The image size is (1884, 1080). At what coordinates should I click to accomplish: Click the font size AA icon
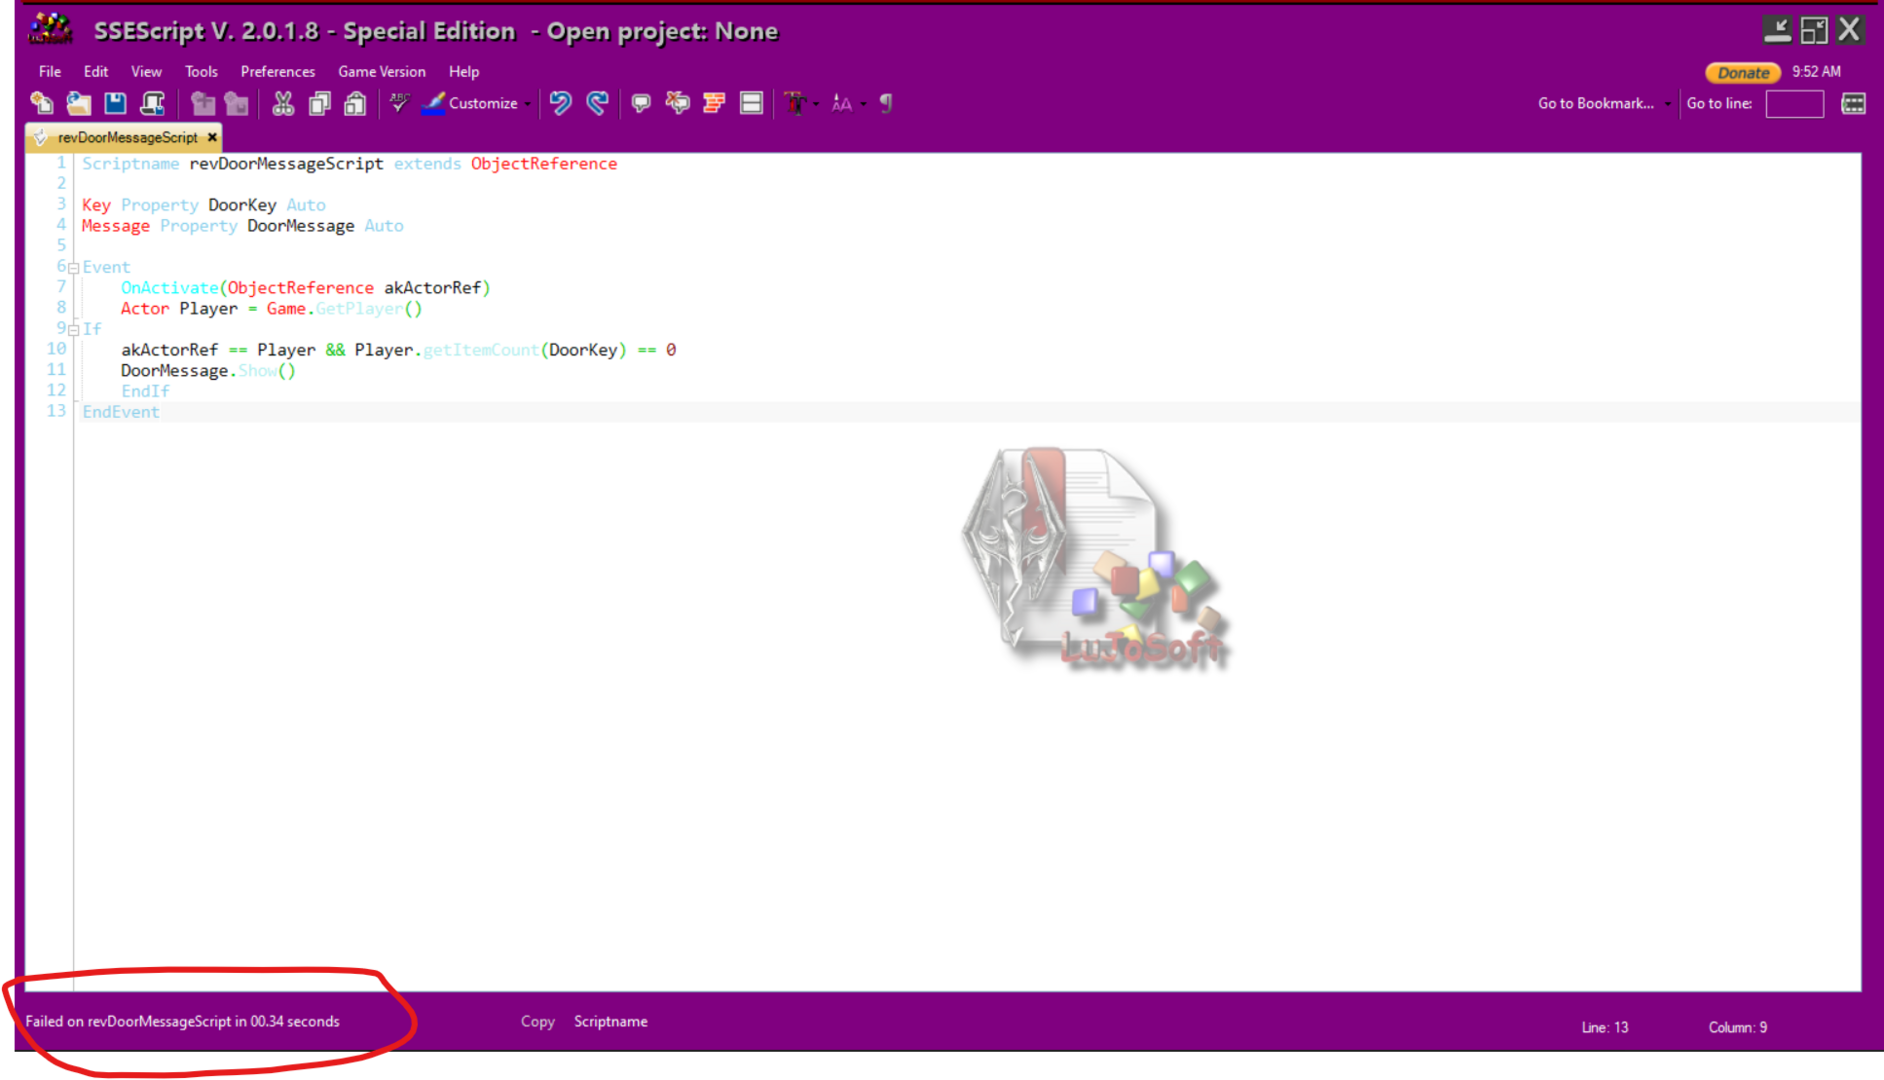point(842,103)
